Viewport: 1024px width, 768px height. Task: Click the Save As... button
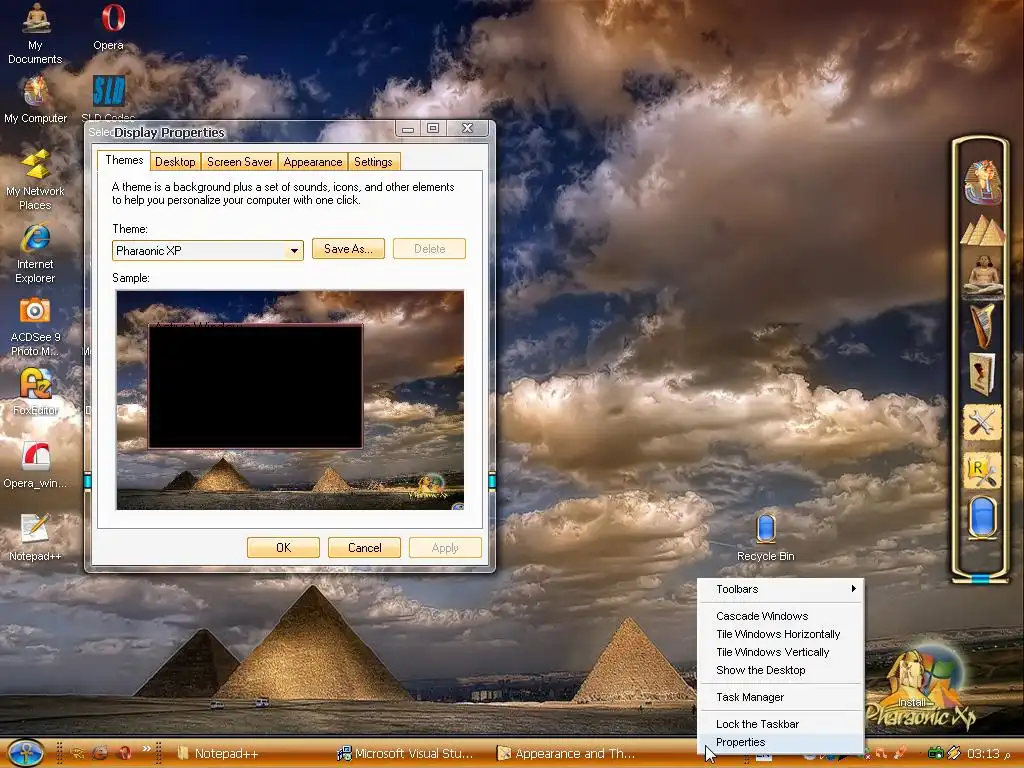click(348, 249)
